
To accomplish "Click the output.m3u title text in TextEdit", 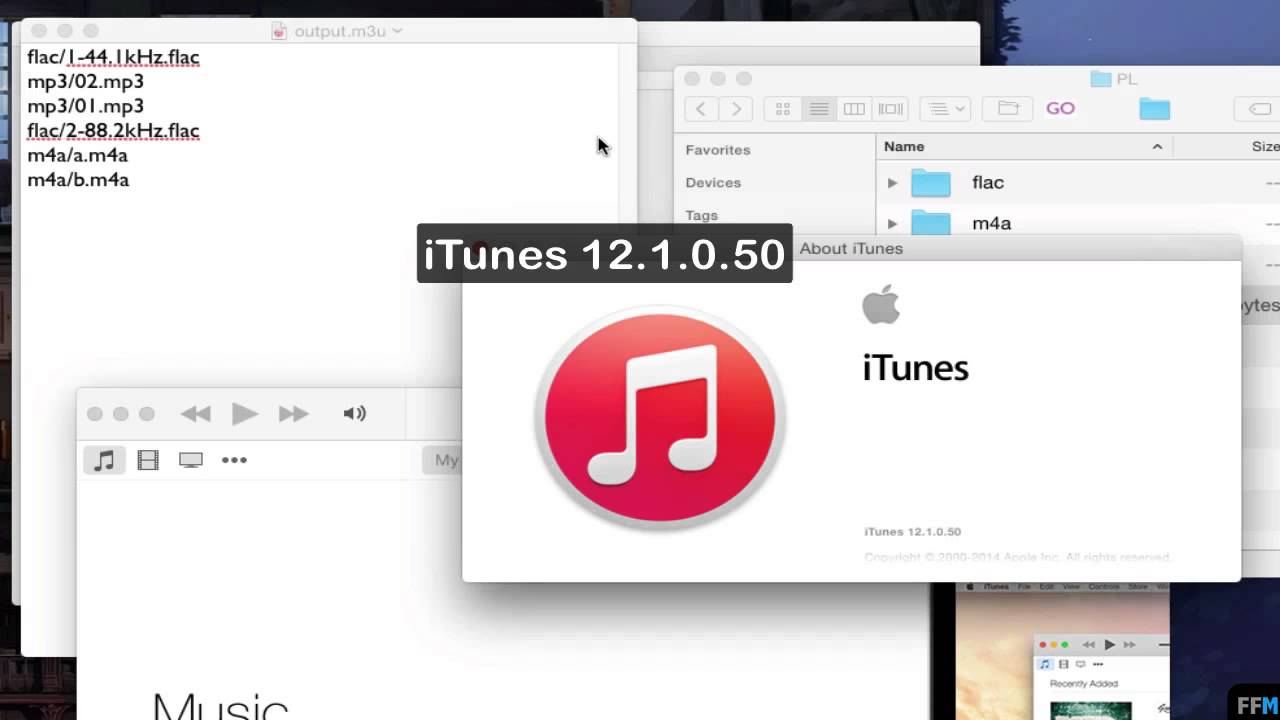I will 340,31.
